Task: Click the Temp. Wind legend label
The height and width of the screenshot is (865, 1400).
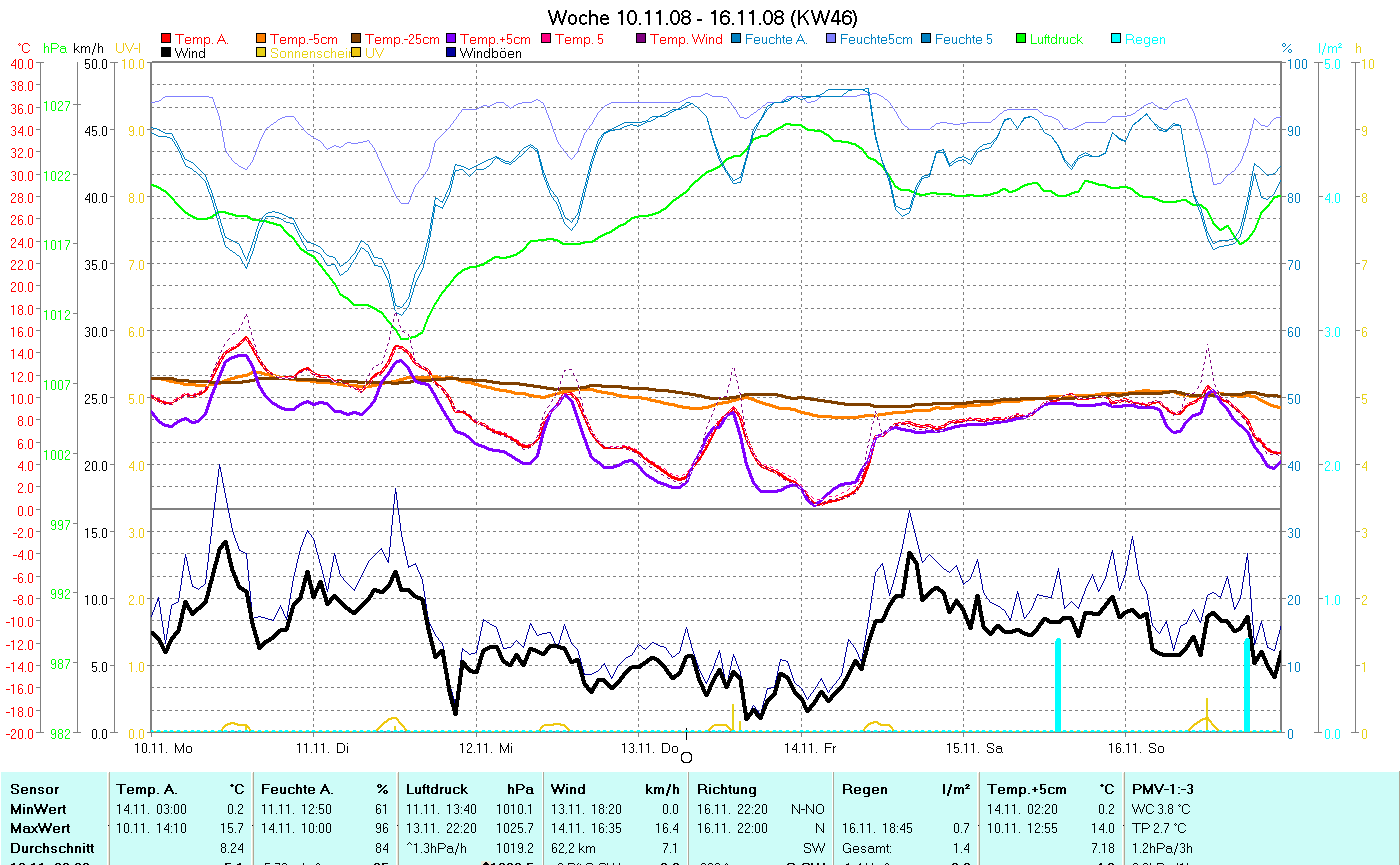Action: (x=685, y=40)
